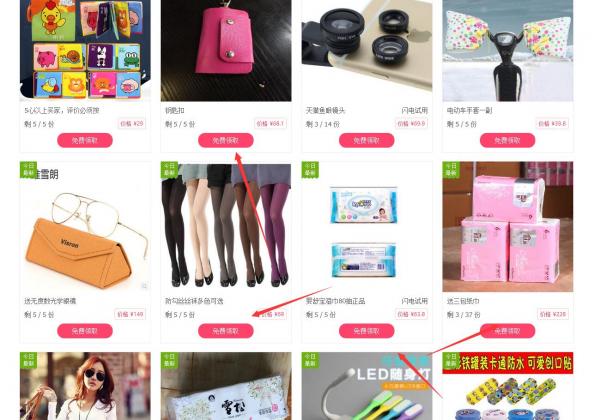Click 免费领取 under the baby wipes
Viewport: 600px width, 420px height.
[x=367, y=331]
